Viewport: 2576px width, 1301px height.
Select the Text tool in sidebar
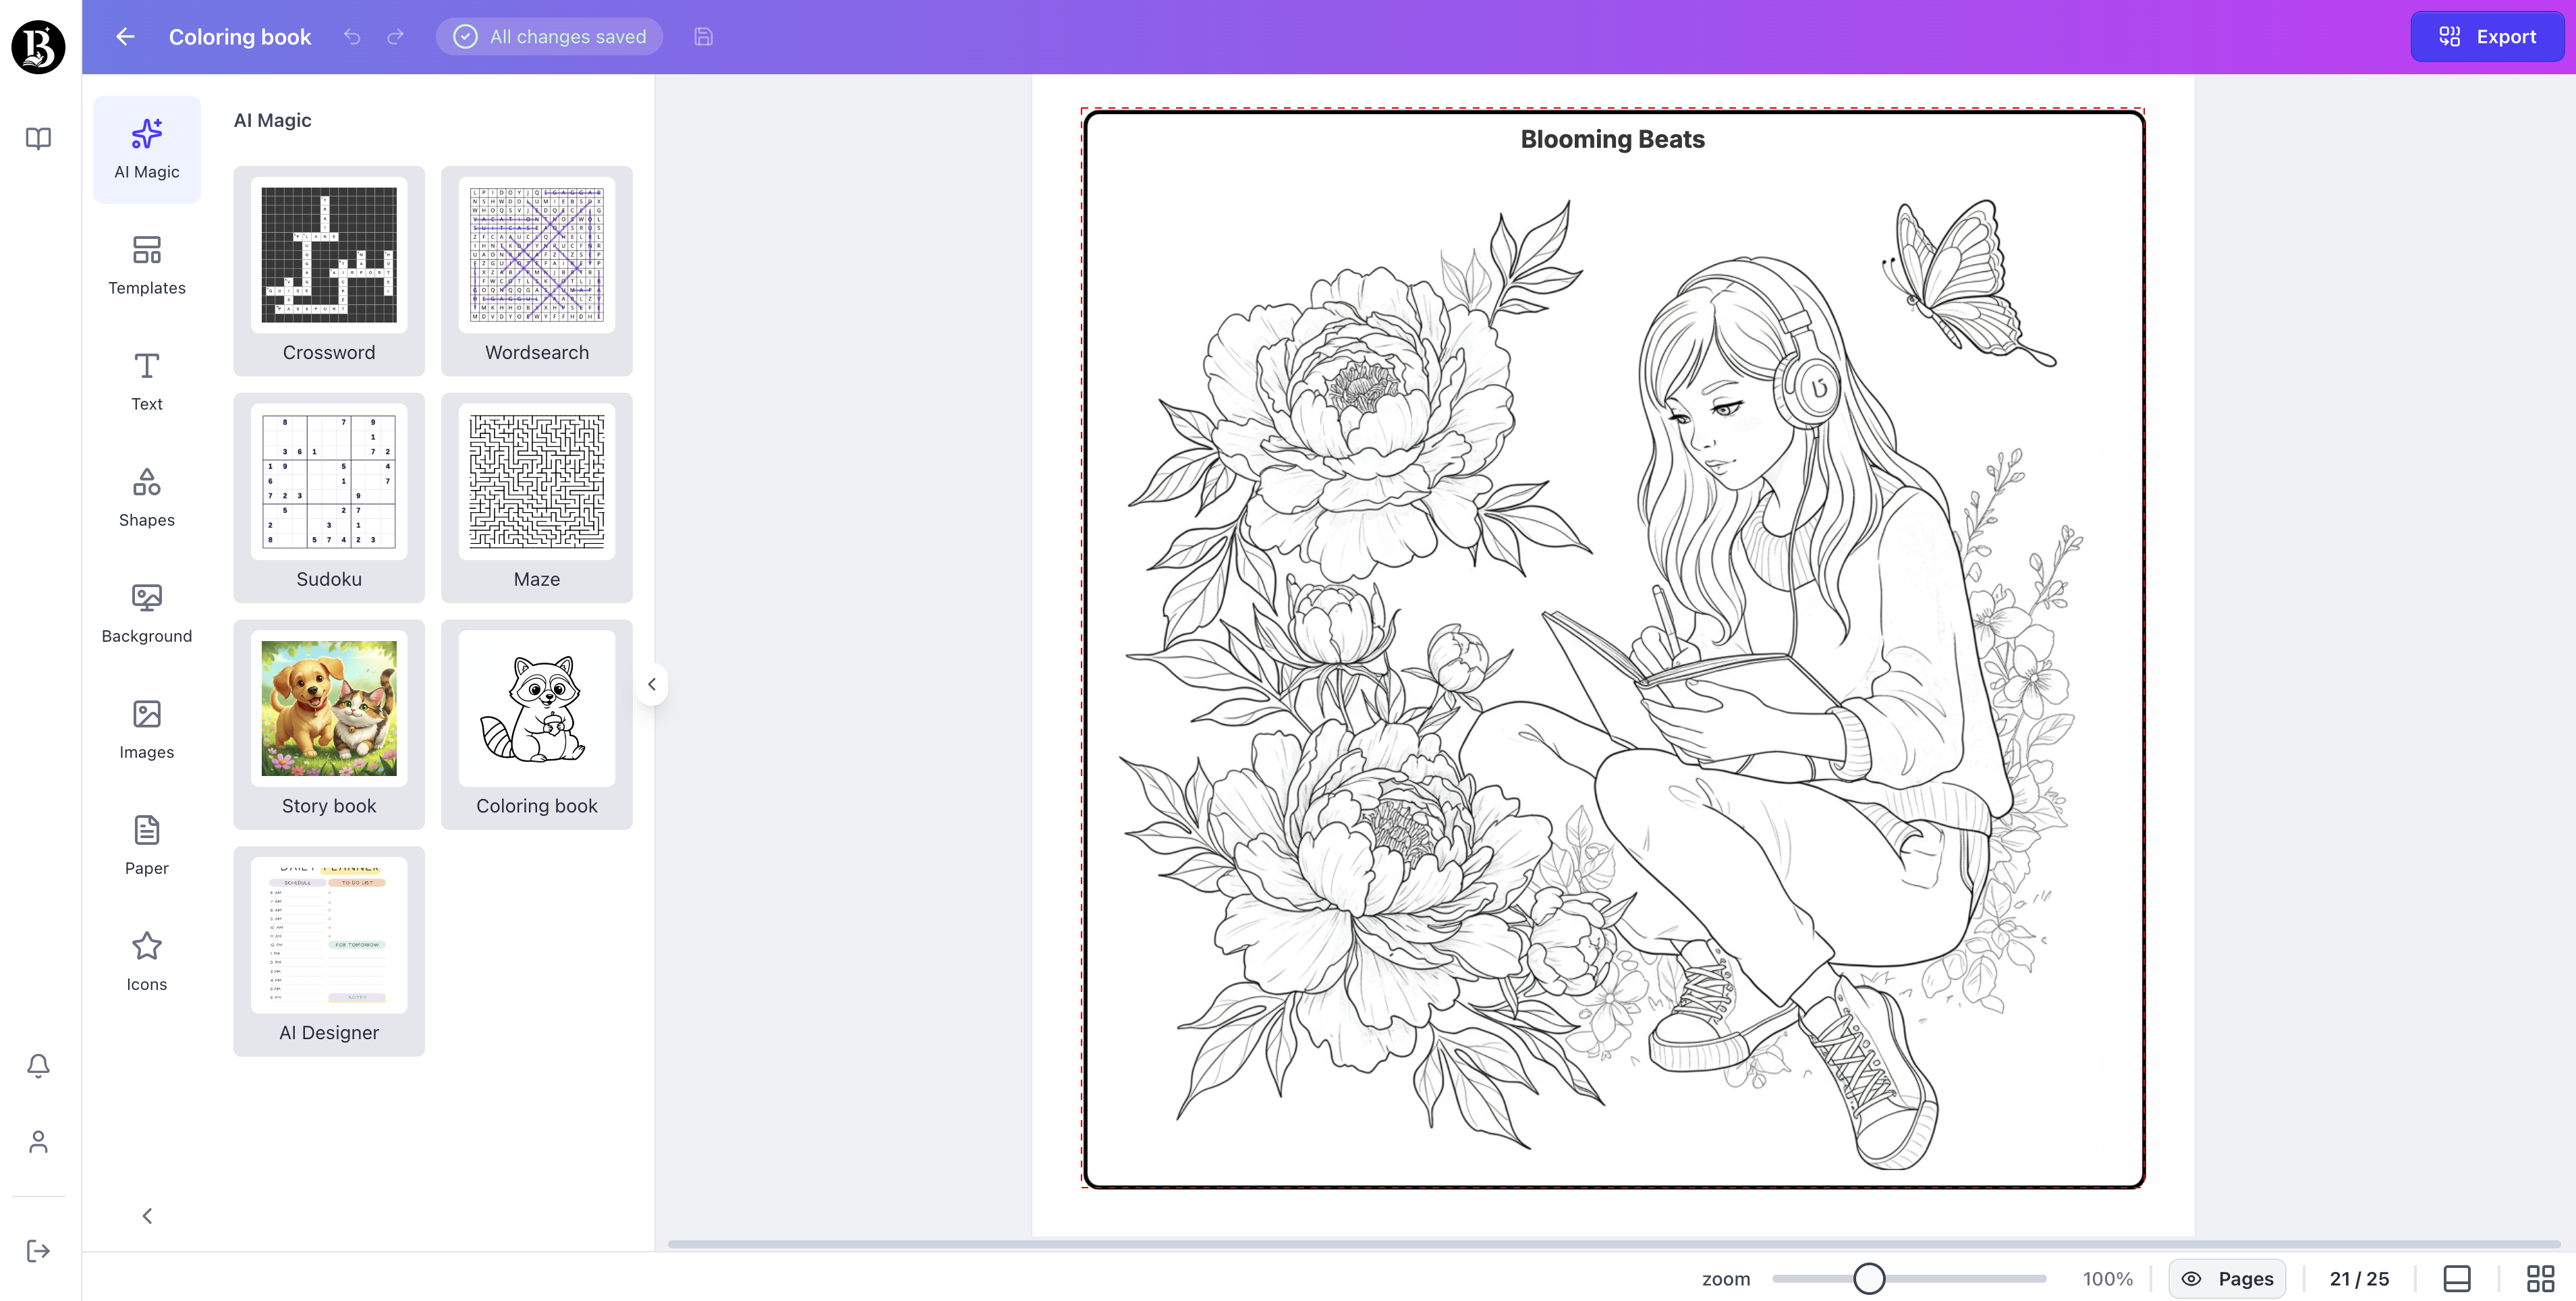(147, 381)
